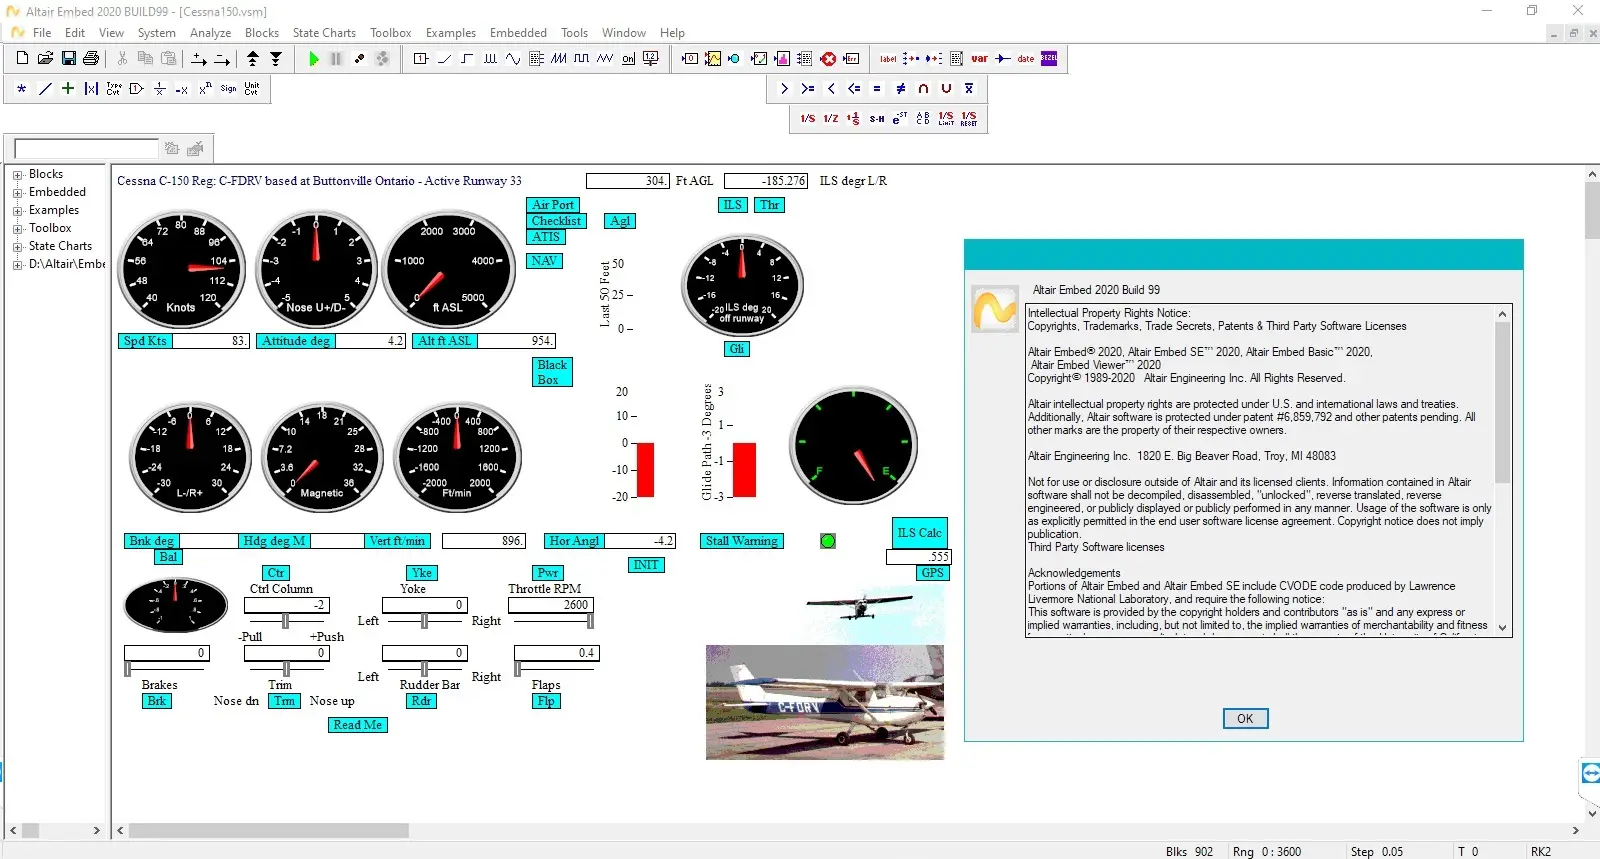Insert the S-H sample hold block
1600x859 pixels.
[877, 118]
